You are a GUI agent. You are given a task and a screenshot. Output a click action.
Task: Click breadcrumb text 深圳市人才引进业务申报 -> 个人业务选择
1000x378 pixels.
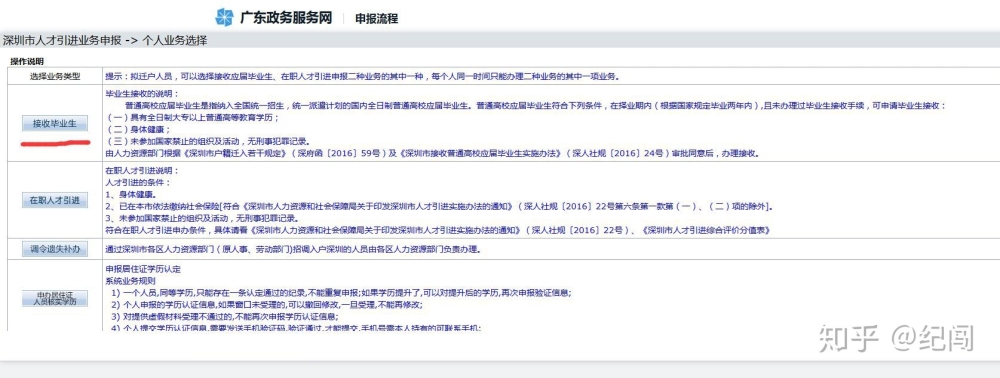pyautogui.click(x=105, y=40)
